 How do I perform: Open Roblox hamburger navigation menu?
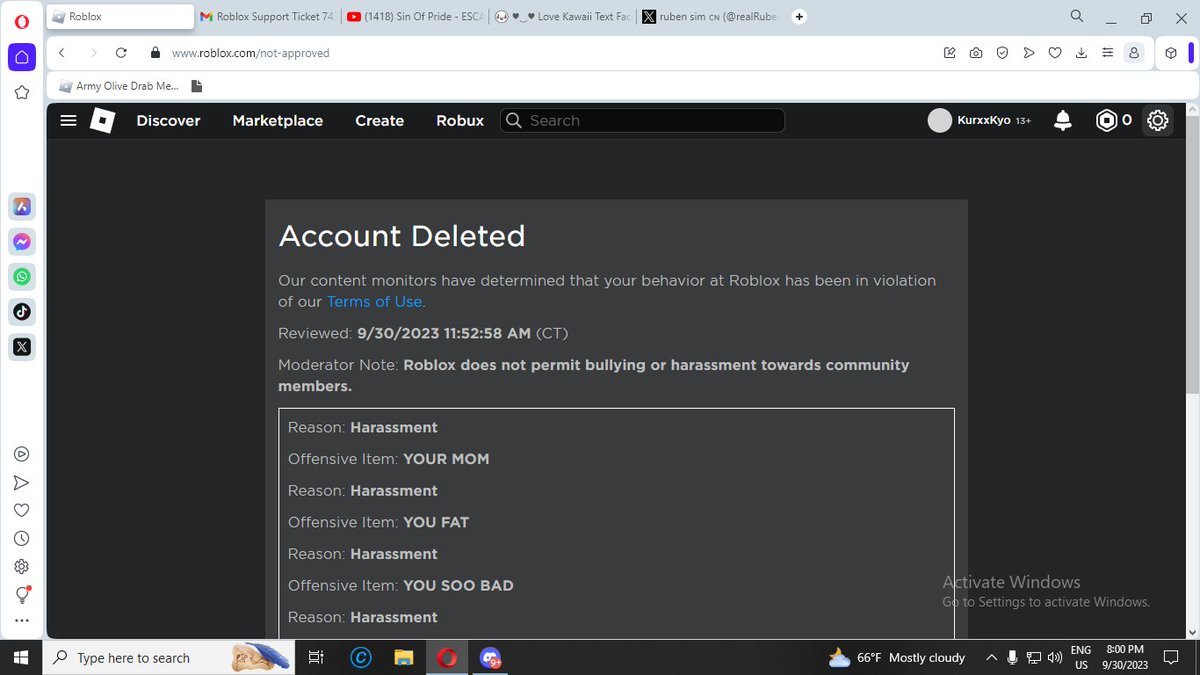68,121
